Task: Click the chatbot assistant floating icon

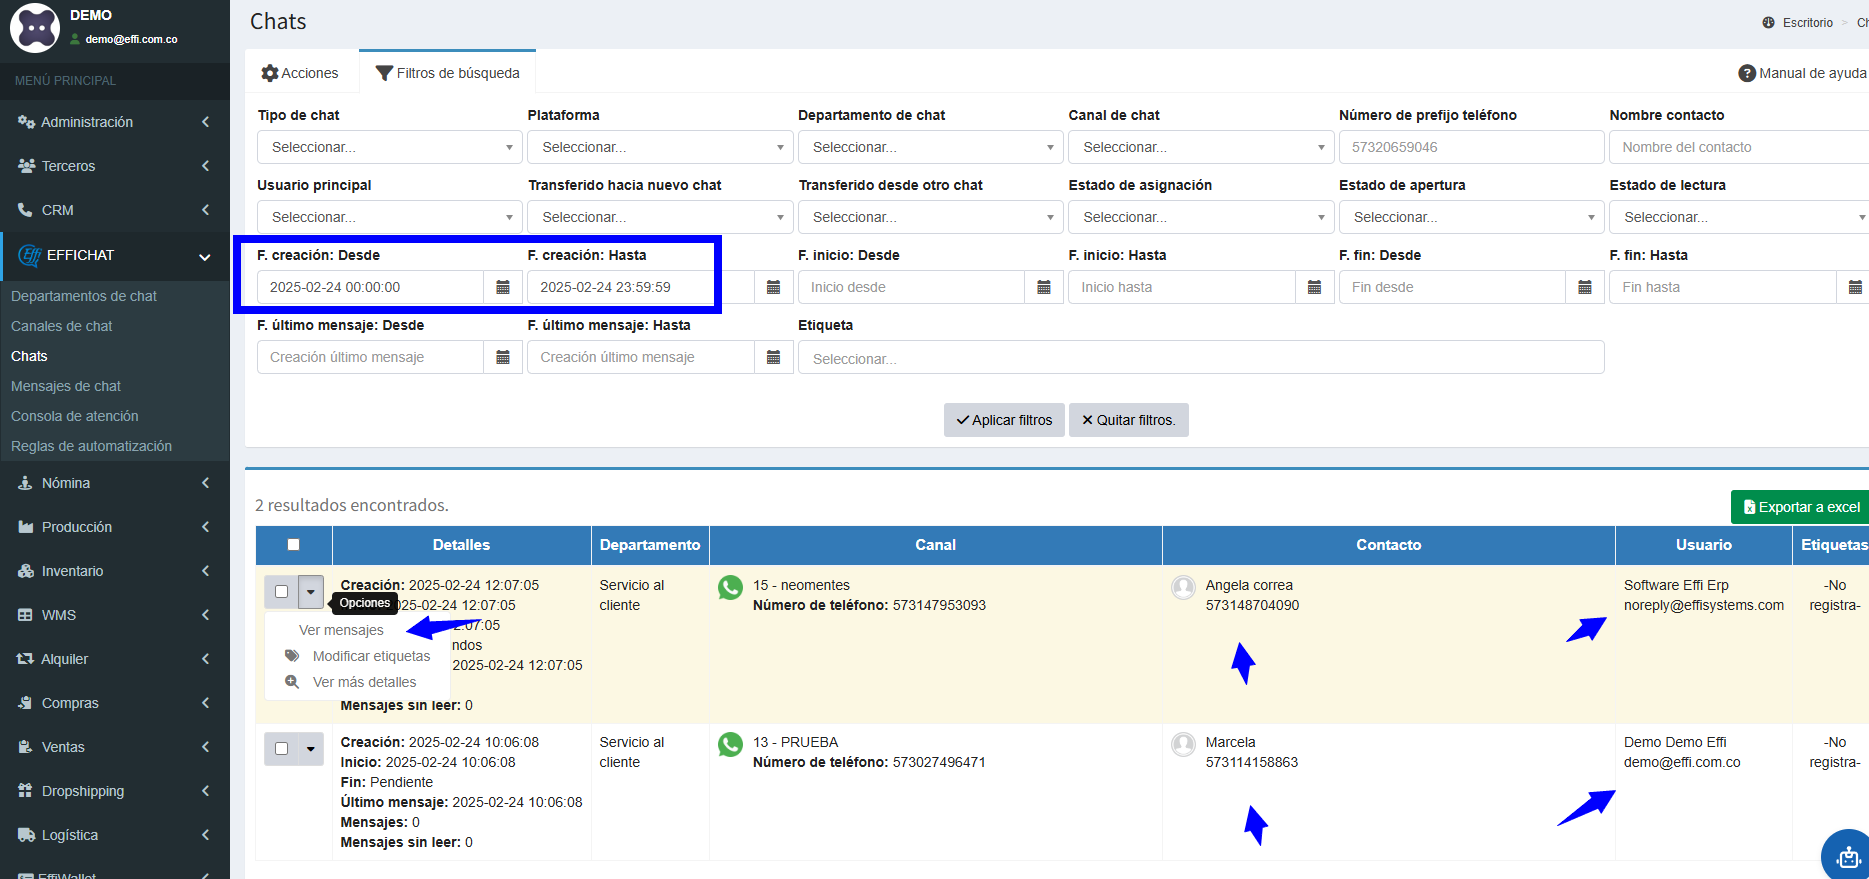Action: (1847, 856)
